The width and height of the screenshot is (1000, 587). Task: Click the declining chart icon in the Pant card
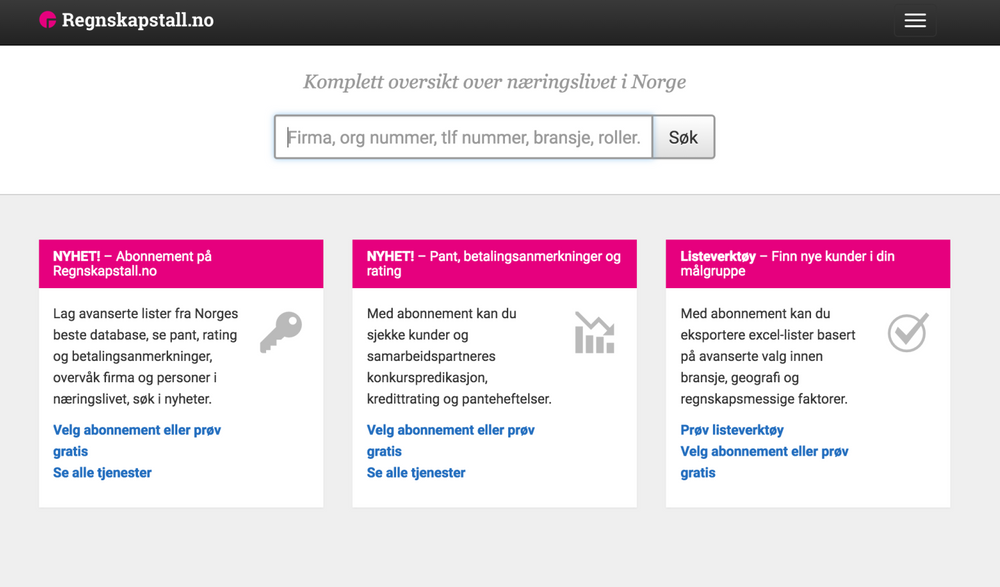tap(594, 332)
